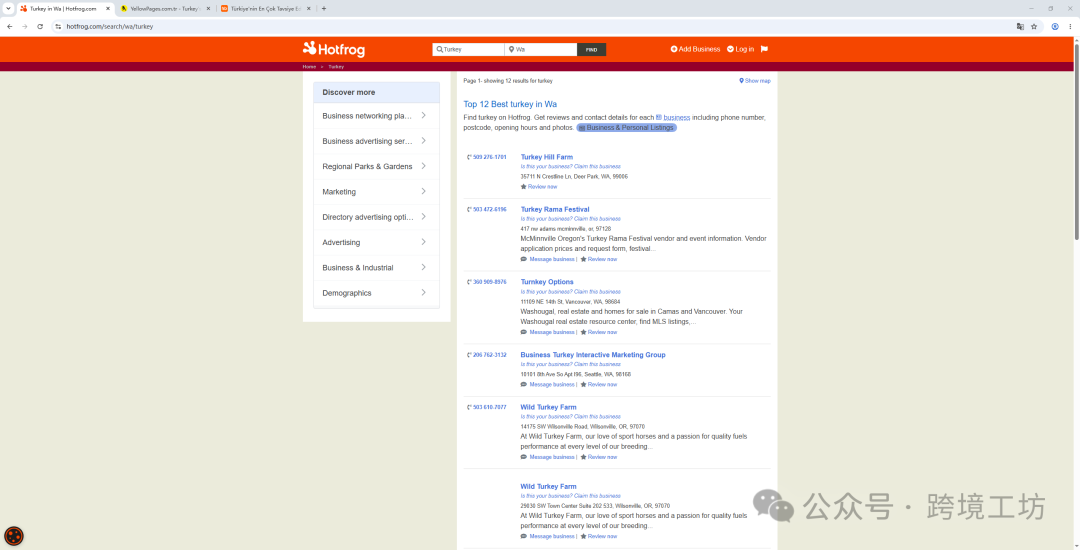The width and height of the screenshot is (1080, 550).
Task: Expand the Marketing category
Action: coord(376,191)
